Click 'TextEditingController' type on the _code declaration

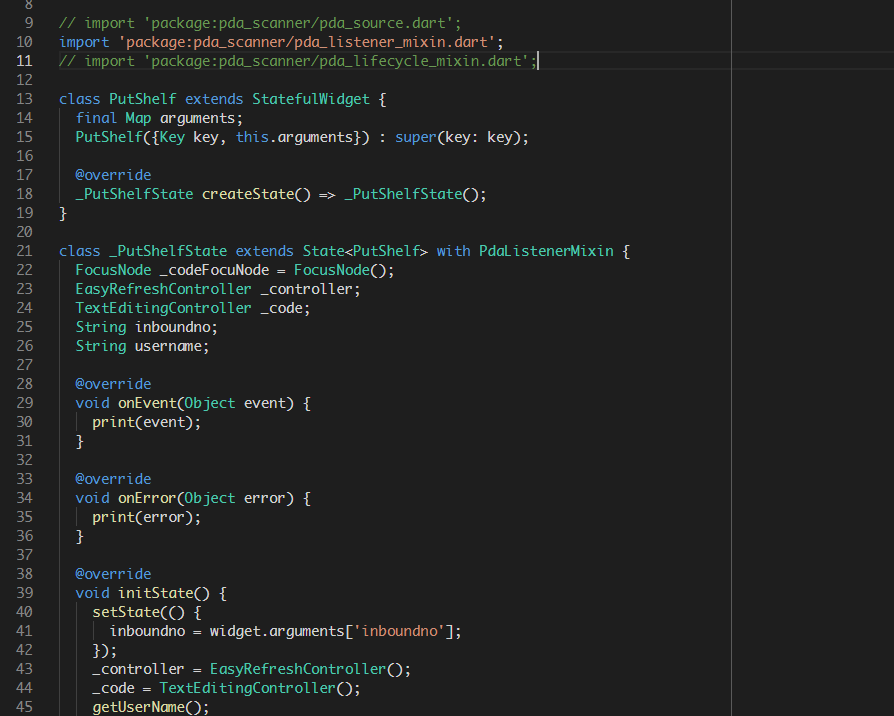point(163,308)
